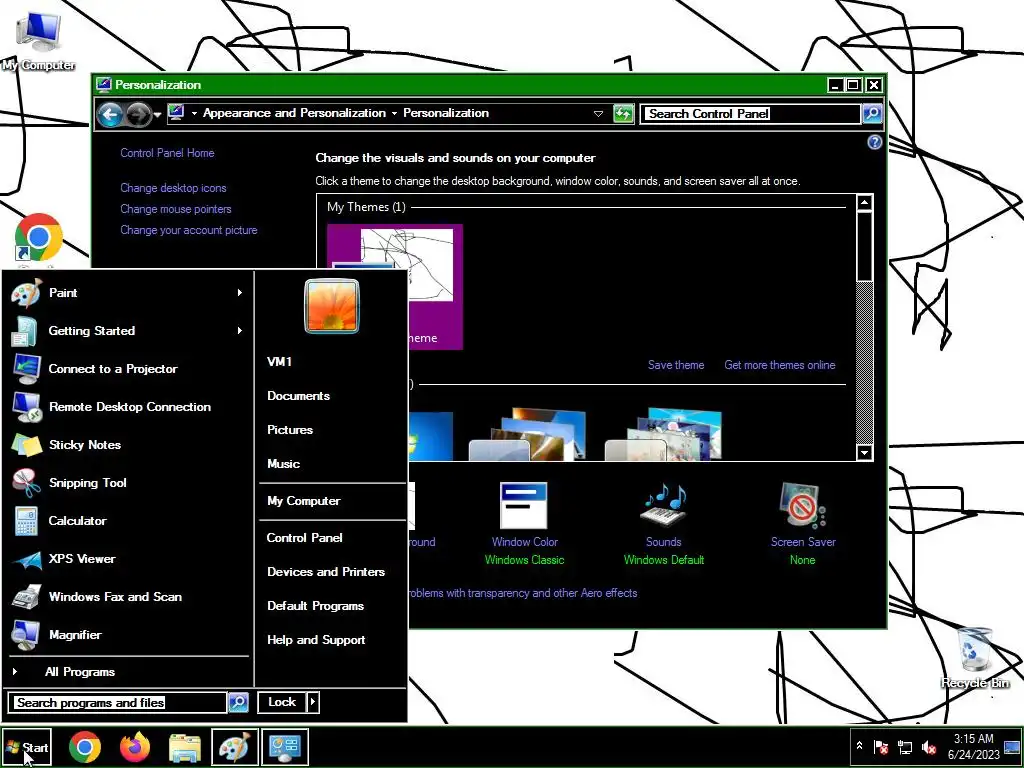The width and height of the screenshot is (1024, 768).
Task: Click the Control Panel help icon
Action: [874, 142]
